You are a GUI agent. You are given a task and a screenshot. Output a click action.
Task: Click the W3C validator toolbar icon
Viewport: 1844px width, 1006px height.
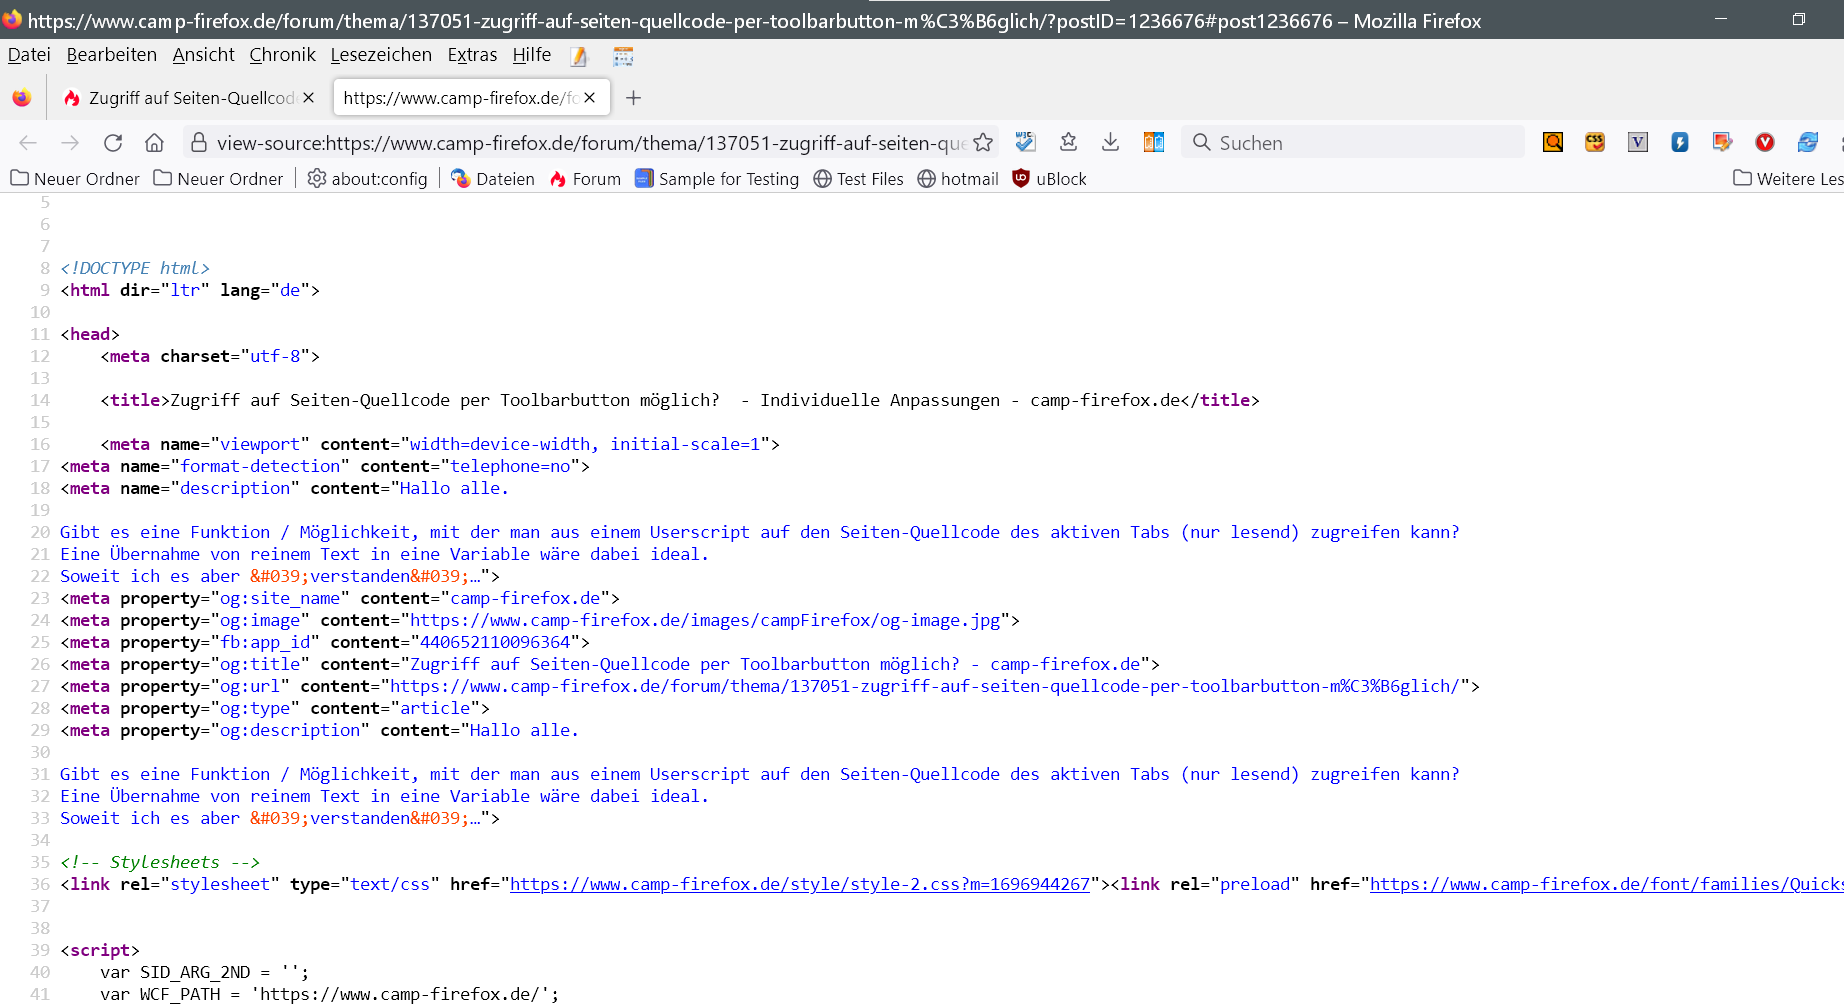pyautogui.click(x=1025, y=143)
